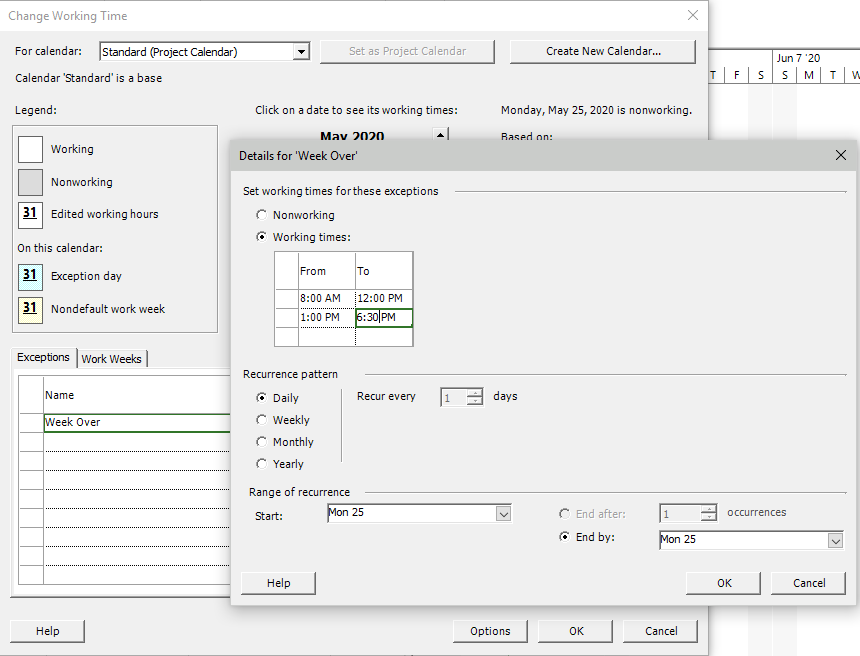
Task: Open Help from the Details dialog
Action: click(277, 583)
